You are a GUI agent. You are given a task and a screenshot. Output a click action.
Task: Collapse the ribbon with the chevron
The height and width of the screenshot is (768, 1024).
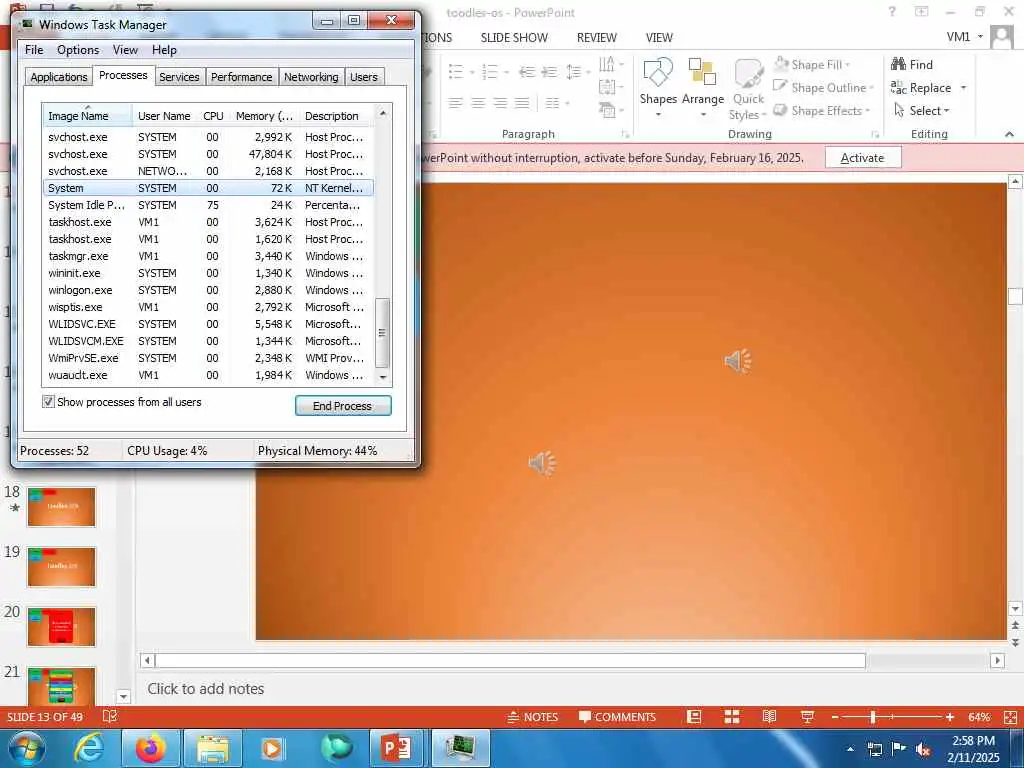pos(1009,134)
